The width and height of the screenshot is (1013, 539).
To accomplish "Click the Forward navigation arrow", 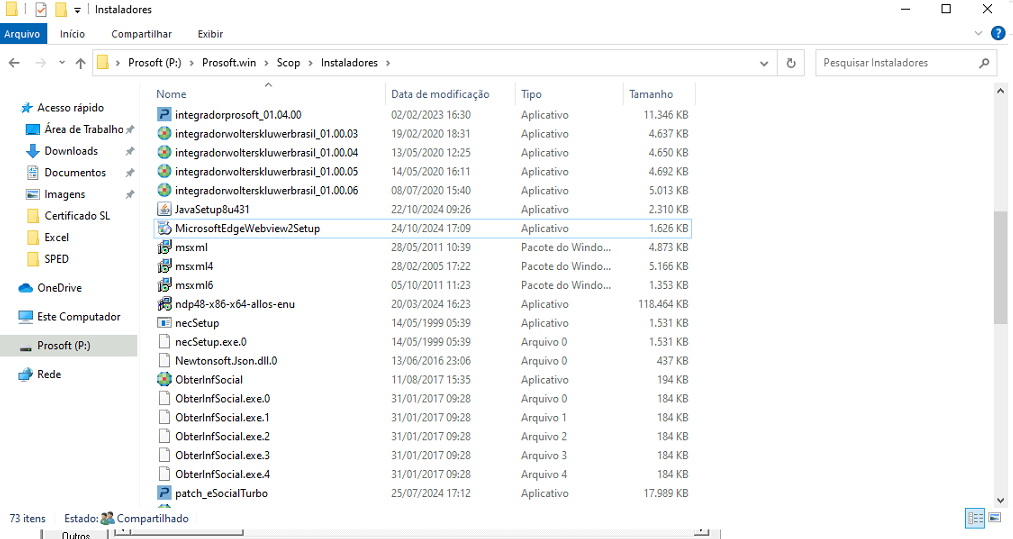I will (41, 63).
